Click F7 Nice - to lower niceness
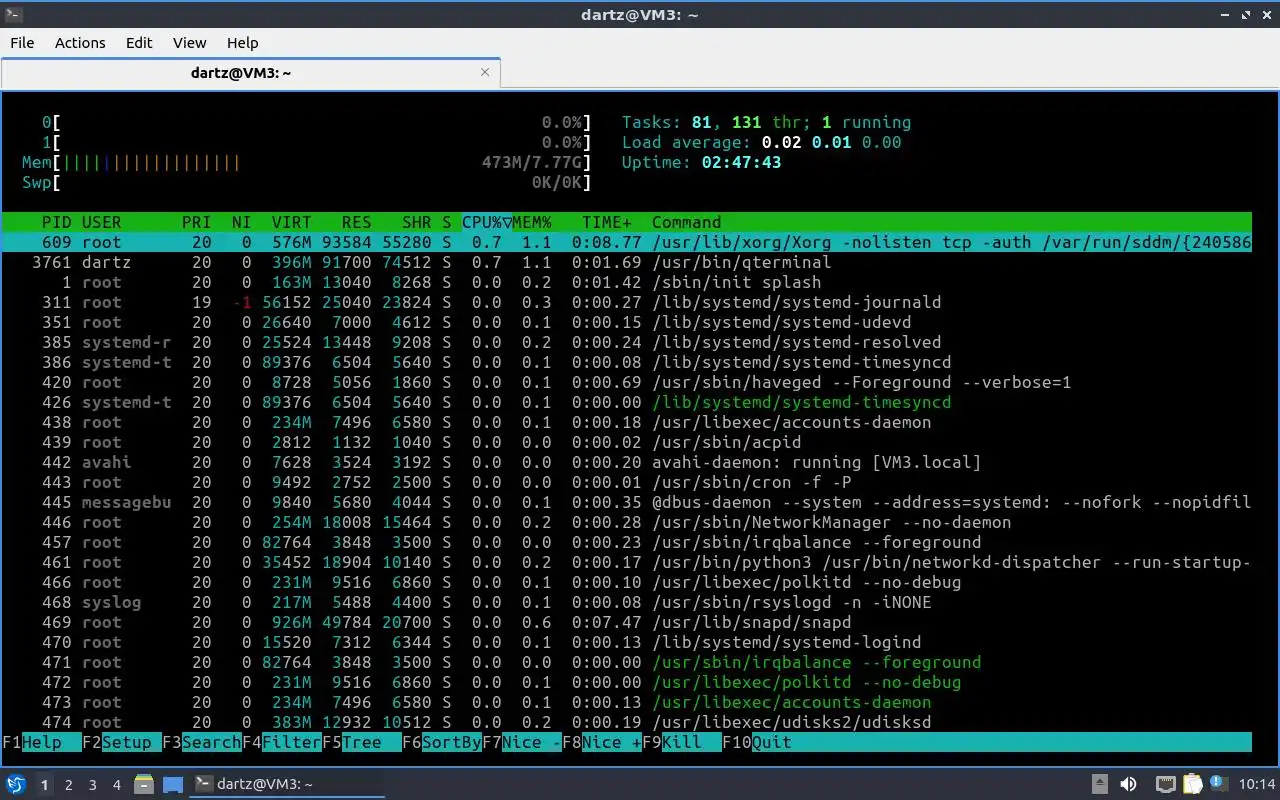Viewport: 1280px width, 800px height. pos(521,742)
